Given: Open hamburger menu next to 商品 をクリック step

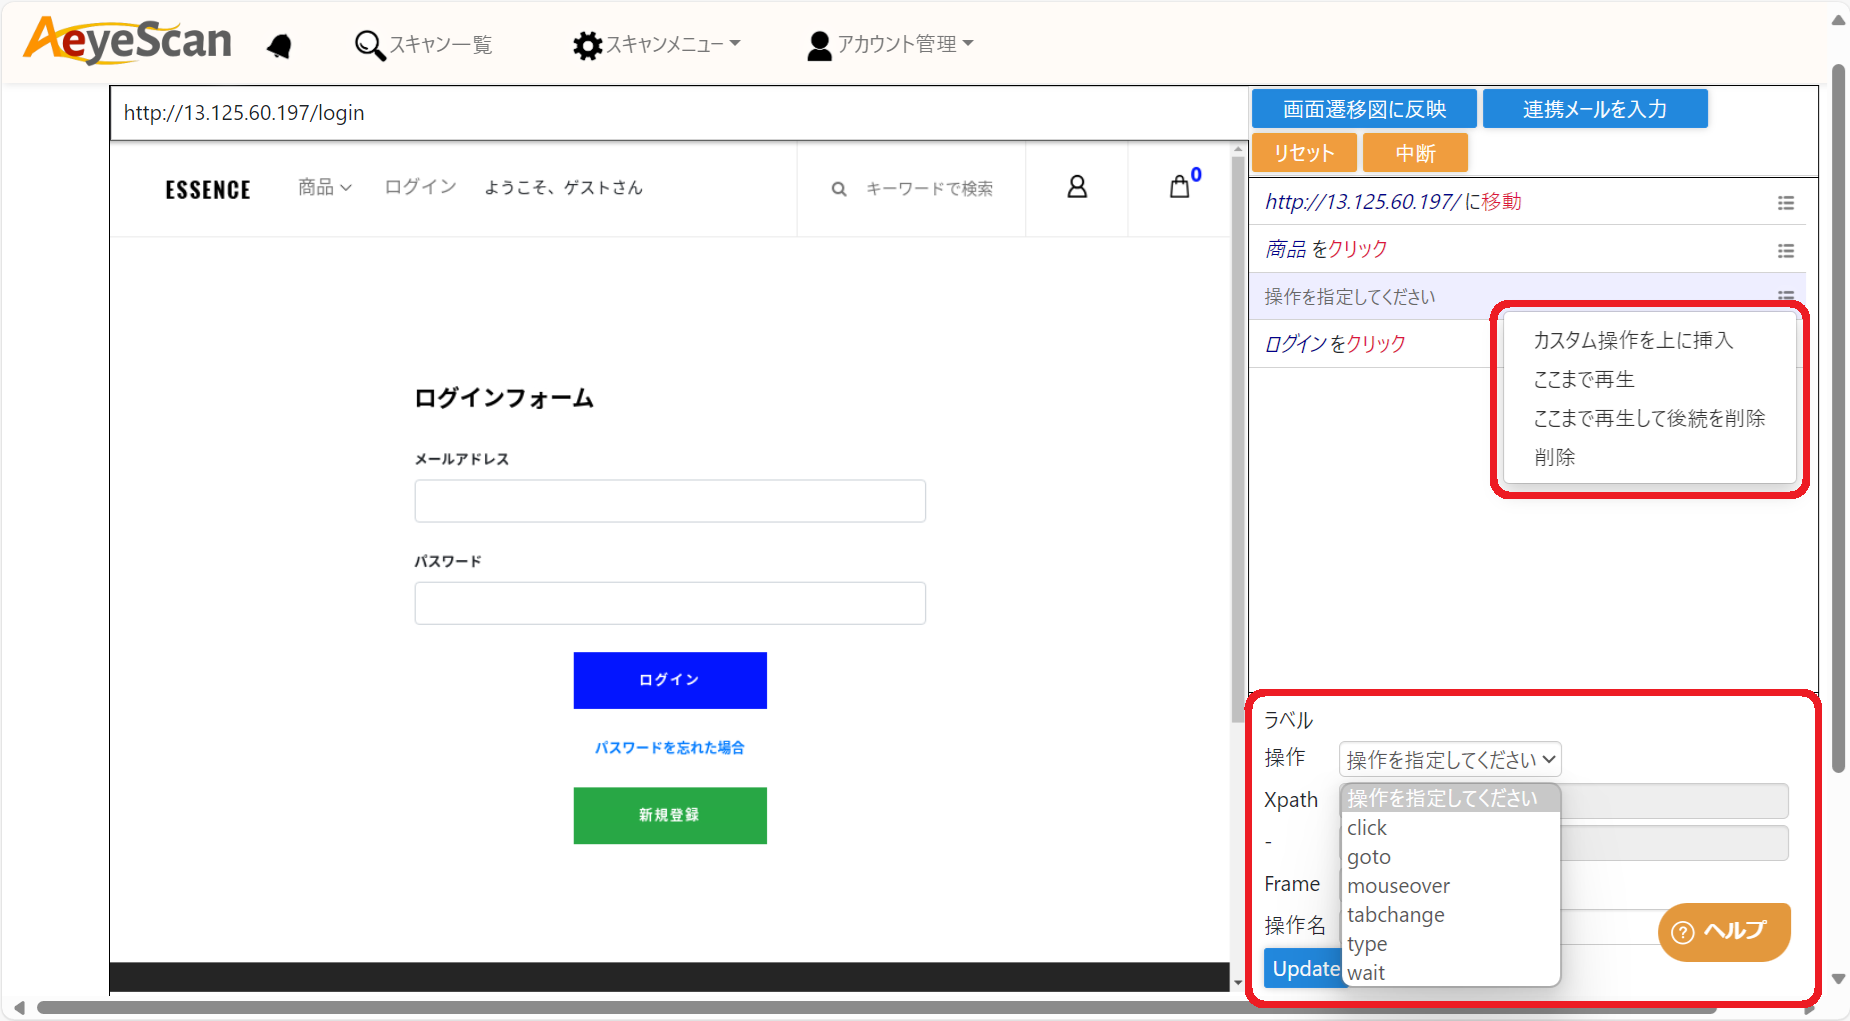Looking at the screenshot, I should [x=1787, y=251].
